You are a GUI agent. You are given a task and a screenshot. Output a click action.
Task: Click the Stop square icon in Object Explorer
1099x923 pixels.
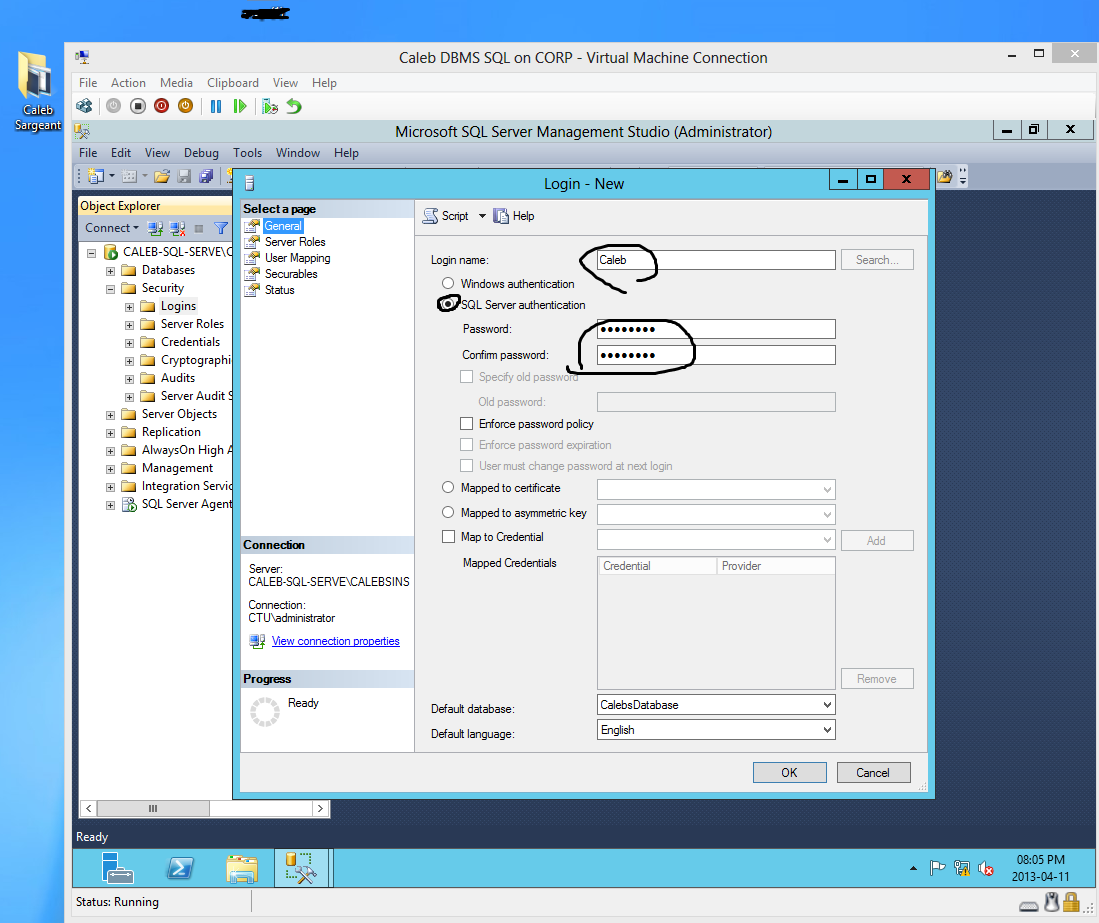pyautogui.click(x=199, y=228)
